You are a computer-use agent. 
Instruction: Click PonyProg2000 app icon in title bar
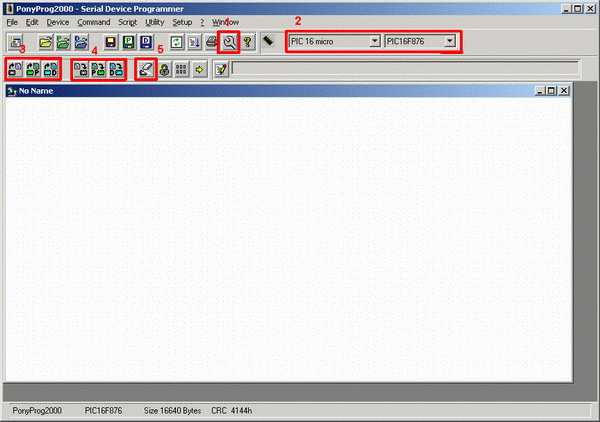click(x=10, y=8)
